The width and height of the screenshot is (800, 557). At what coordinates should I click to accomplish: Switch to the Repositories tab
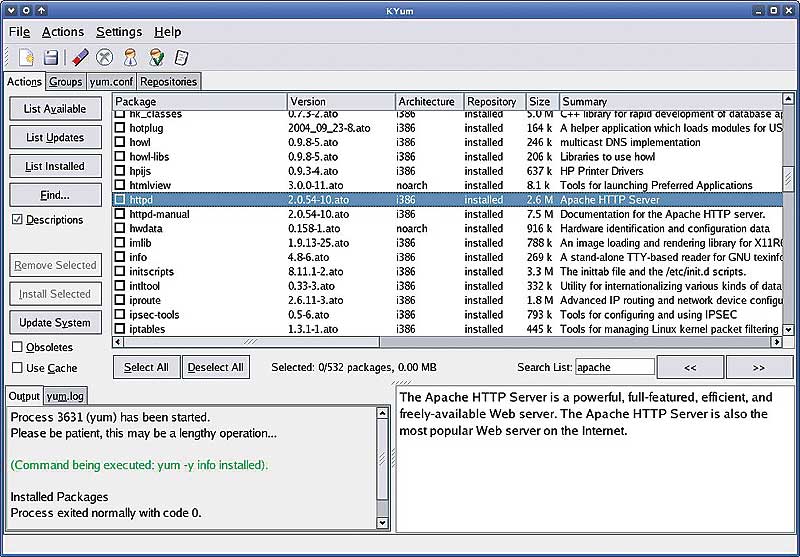click(168, 82)
